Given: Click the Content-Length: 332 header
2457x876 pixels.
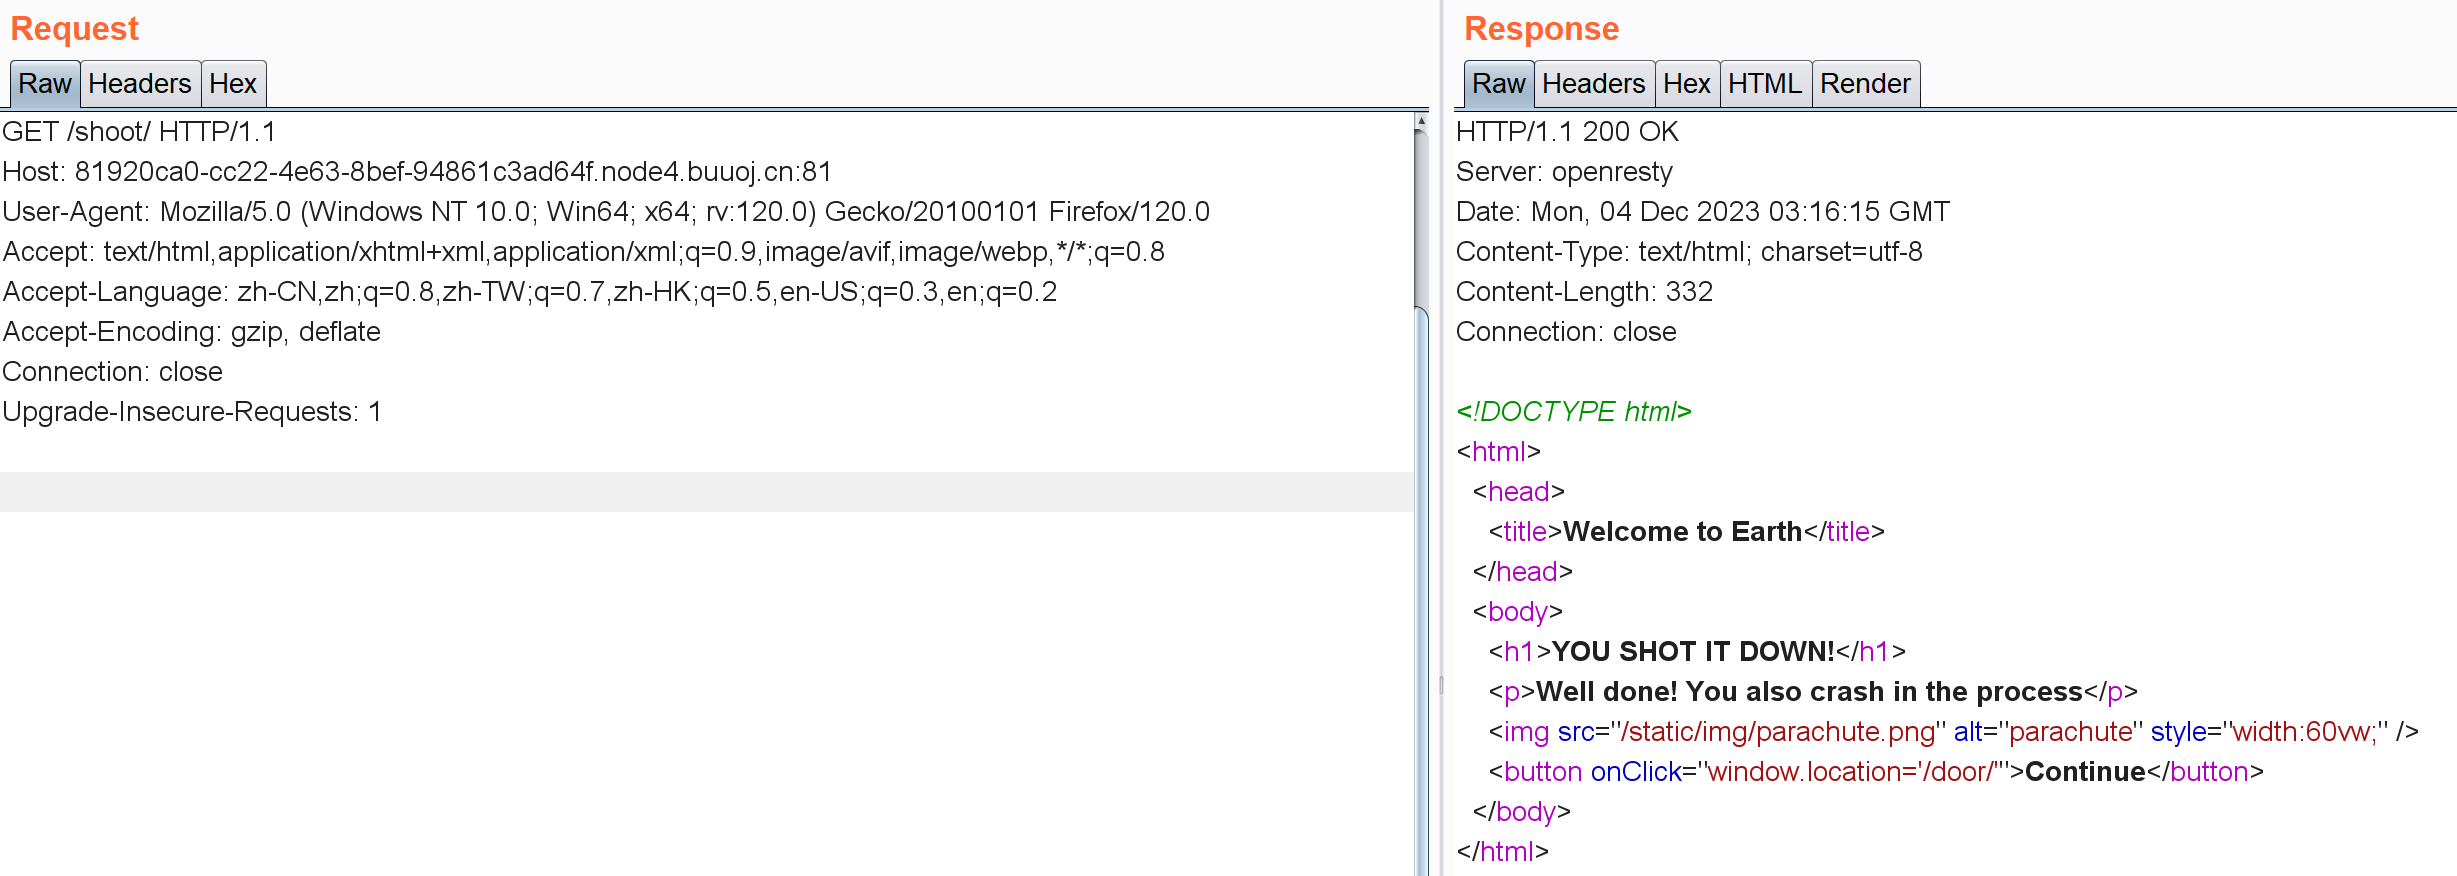Looking at the screenshot, I should coord(1584,292).
